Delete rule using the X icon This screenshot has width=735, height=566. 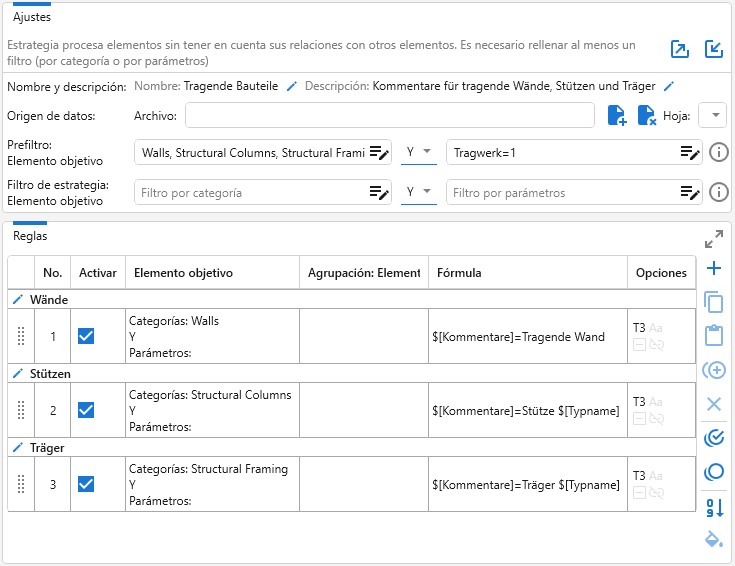coord(714,404)
